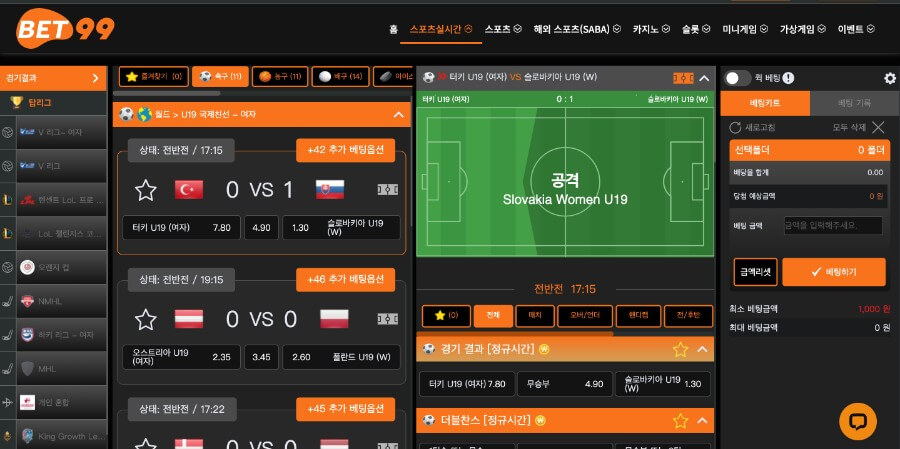
Task: Toggle the field tracker in match header
Action: point(683,79)
